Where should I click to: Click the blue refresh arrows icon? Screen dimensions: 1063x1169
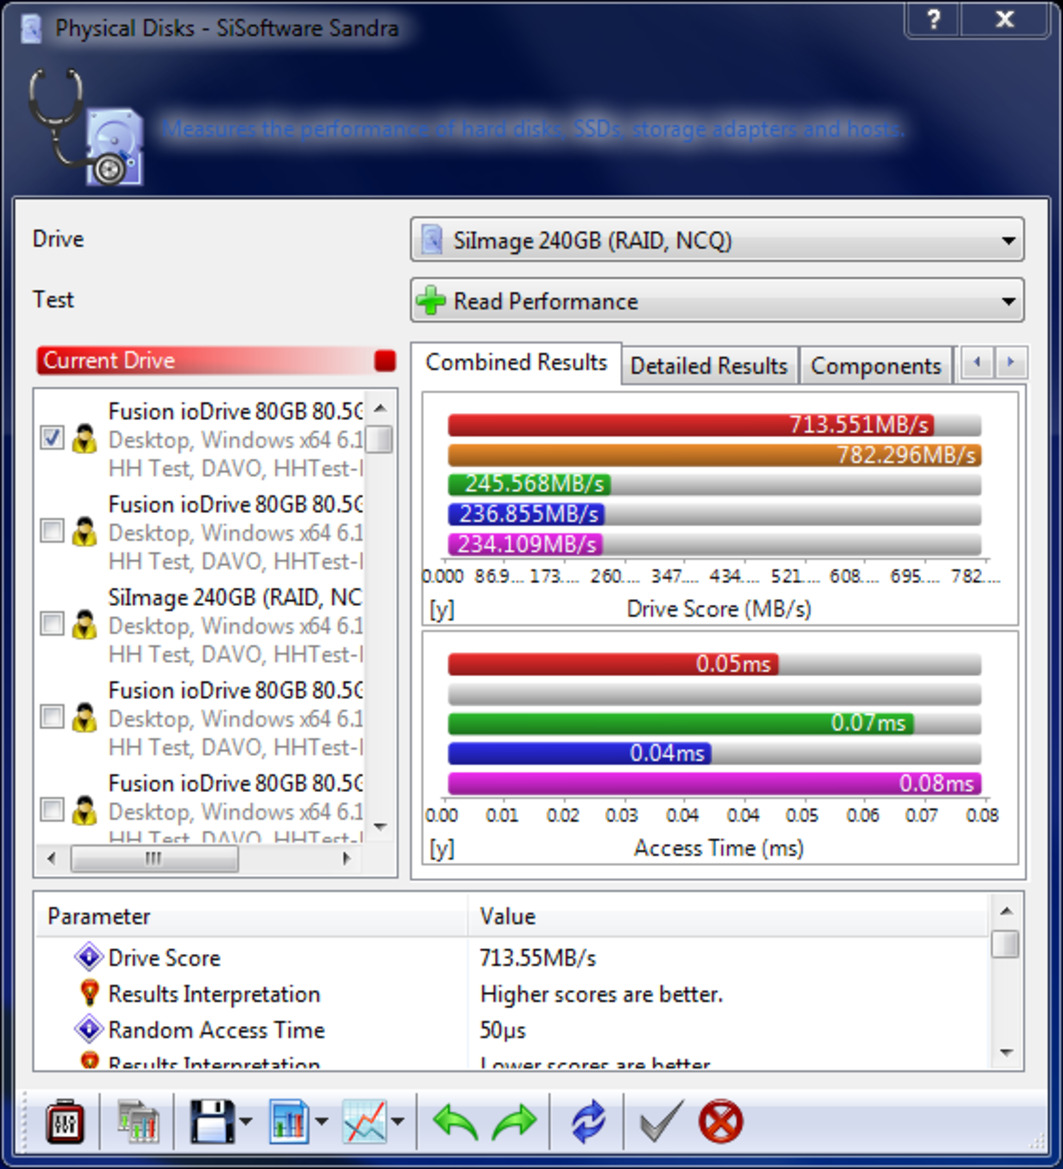click(588, 1121)
